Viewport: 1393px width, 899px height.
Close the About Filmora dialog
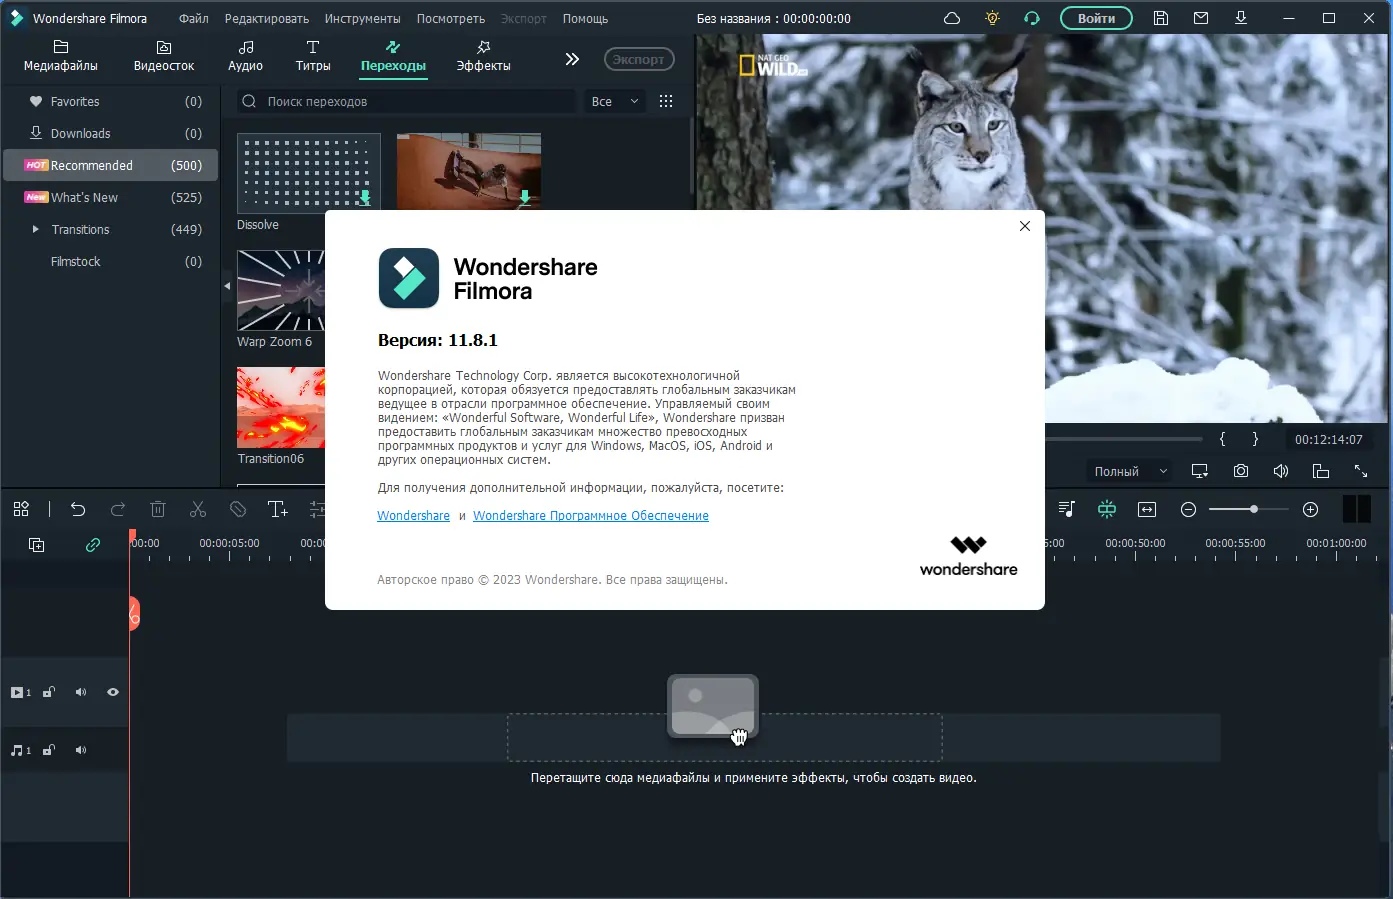(1025, 226)
